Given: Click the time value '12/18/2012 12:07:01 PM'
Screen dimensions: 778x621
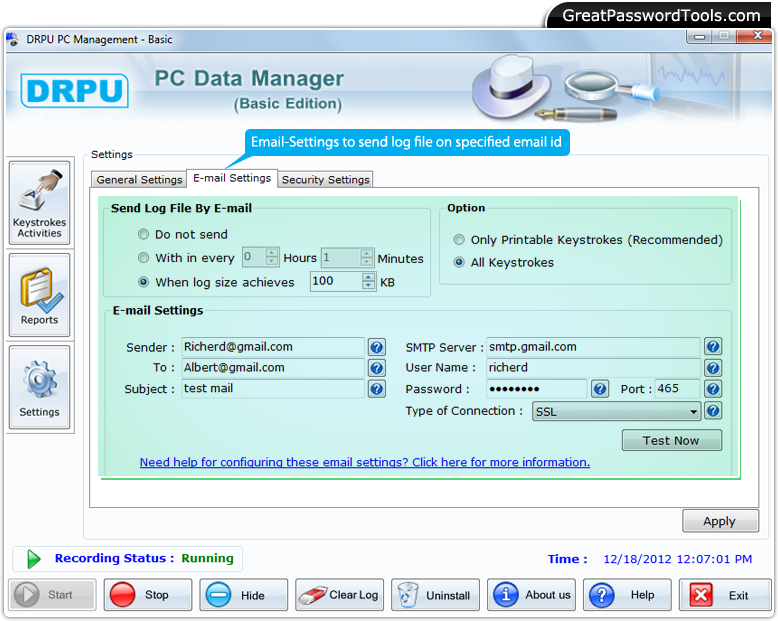Looking at the screenshot, I should (678, 559).
